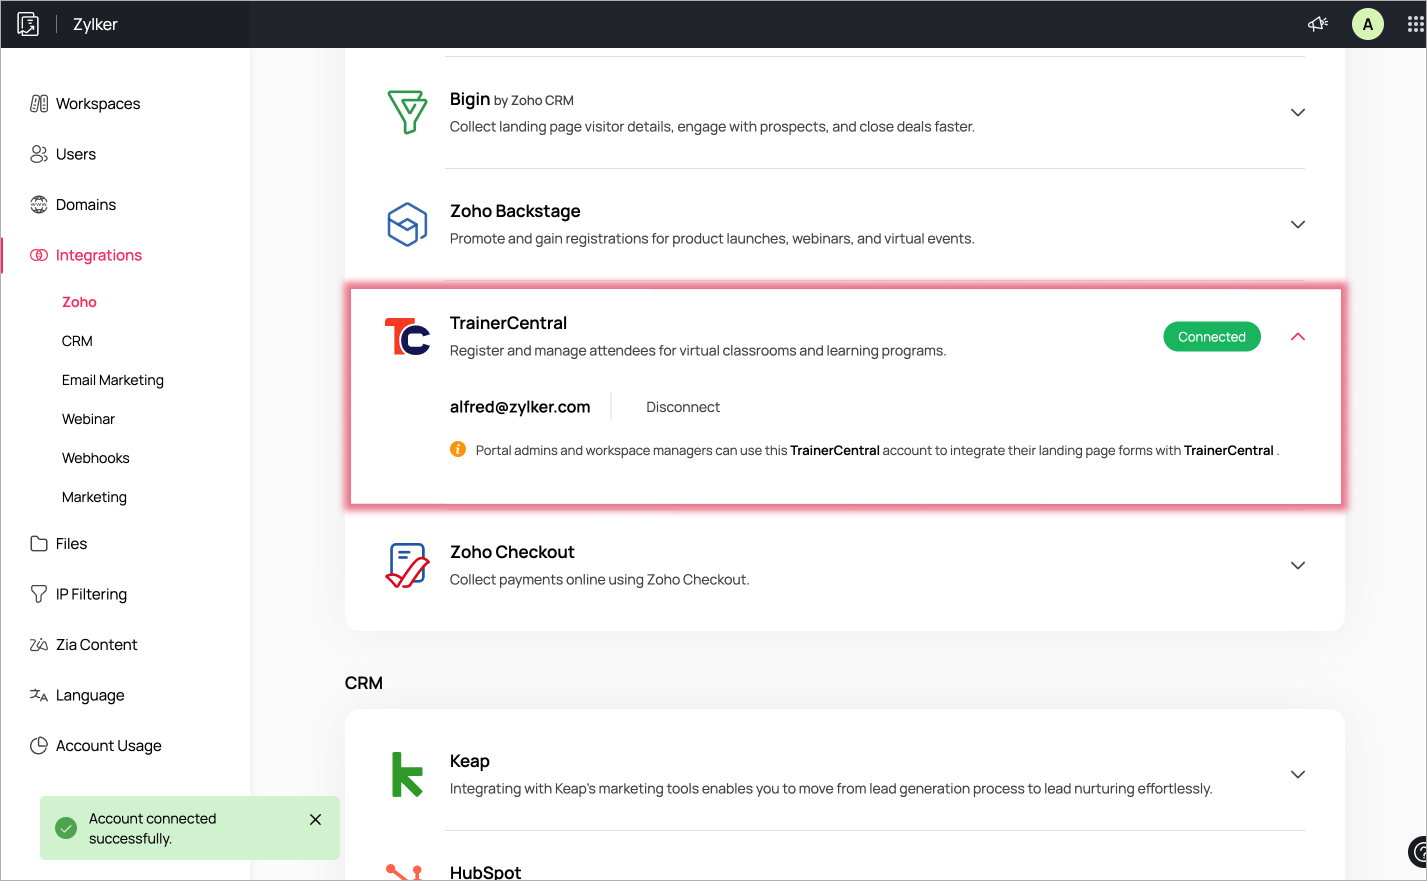
Task: Click the HubSpot title
Action: (x=486, y=872)
